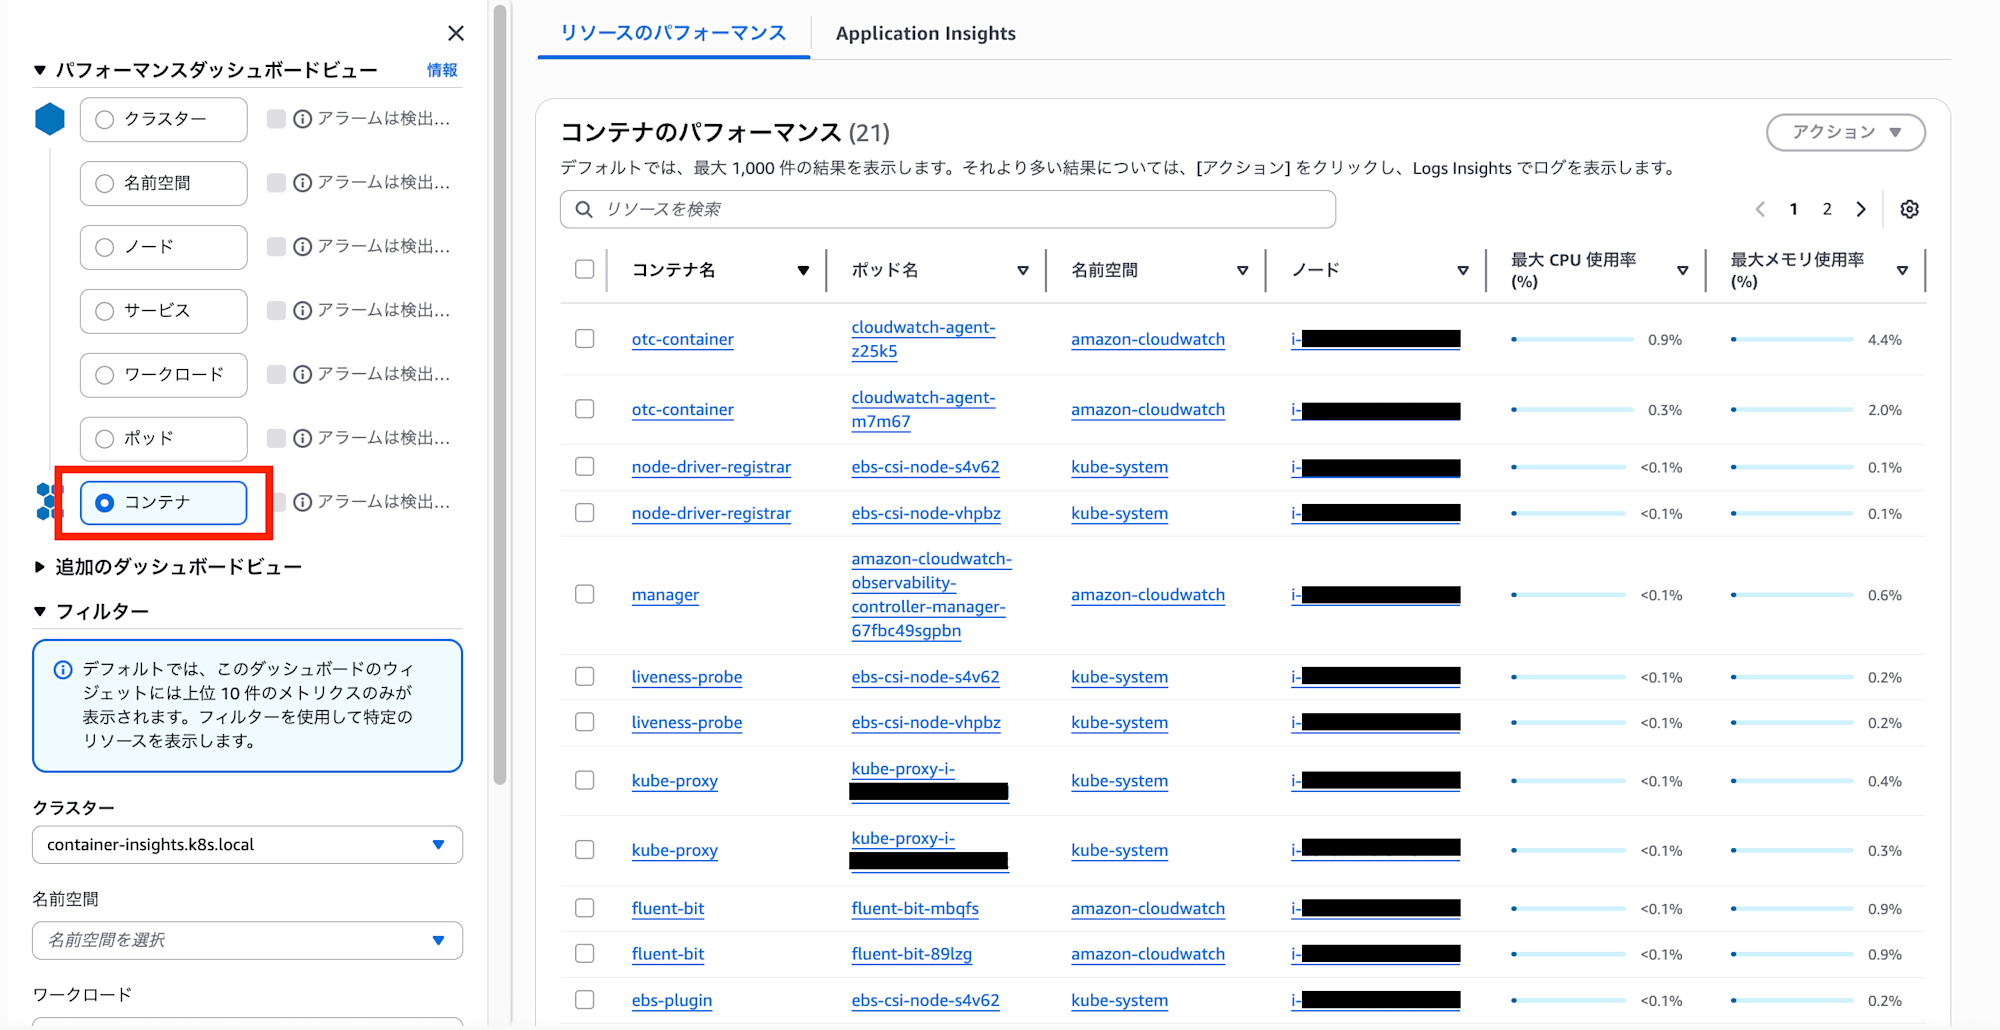Open the 名前空間を選択 dropdown

coord(247,941)
